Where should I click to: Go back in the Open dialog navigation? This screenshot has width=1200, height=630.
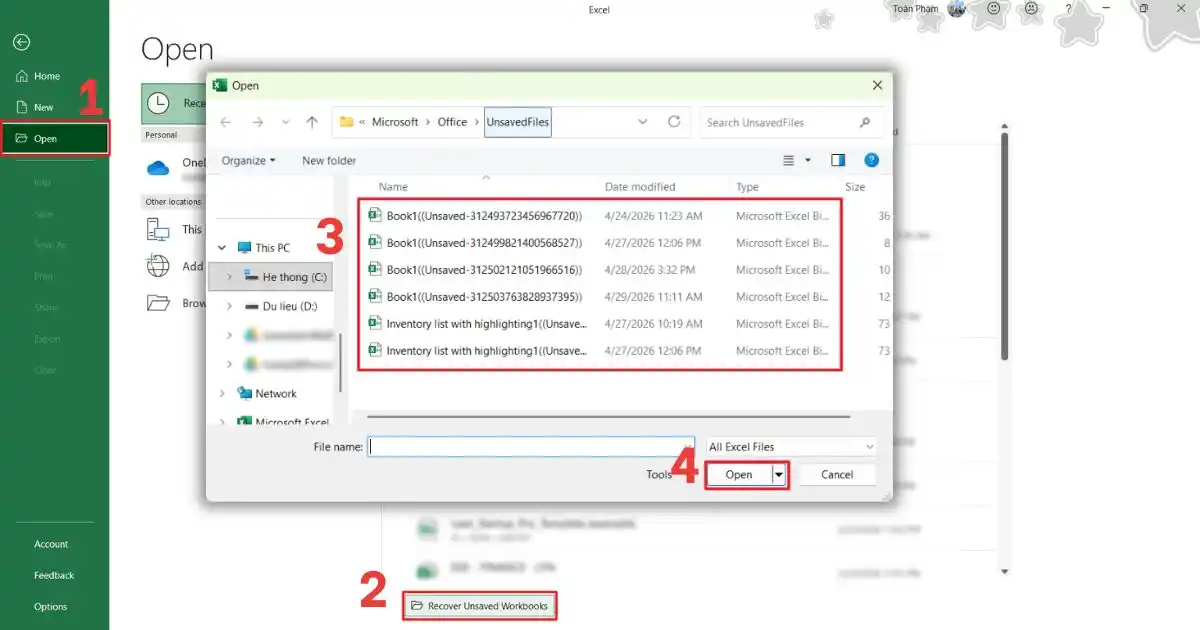(225, 122)
